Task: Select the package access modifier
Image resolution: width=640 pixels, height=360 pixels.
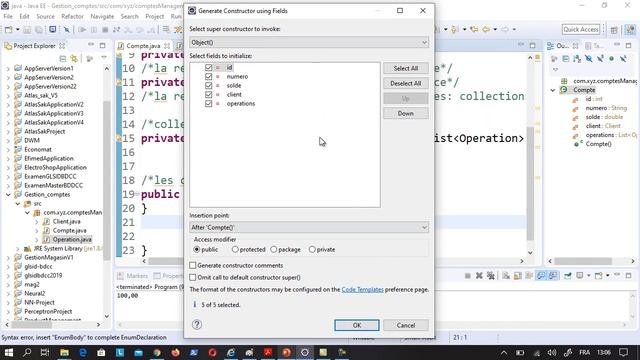Action: click(x=274, y=249)
